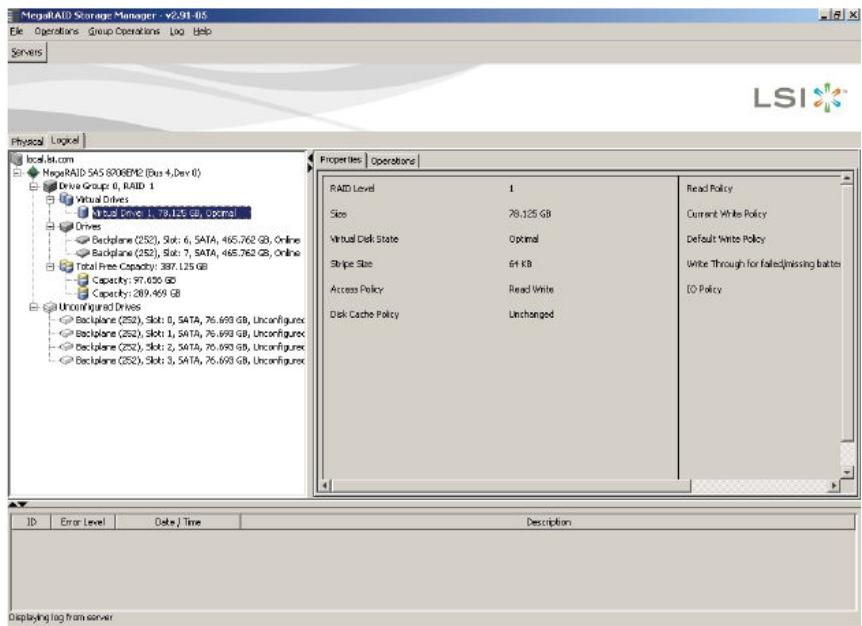
Task: Select Capacity: 289.469 GB entry
Action: [x=136, y=293]
